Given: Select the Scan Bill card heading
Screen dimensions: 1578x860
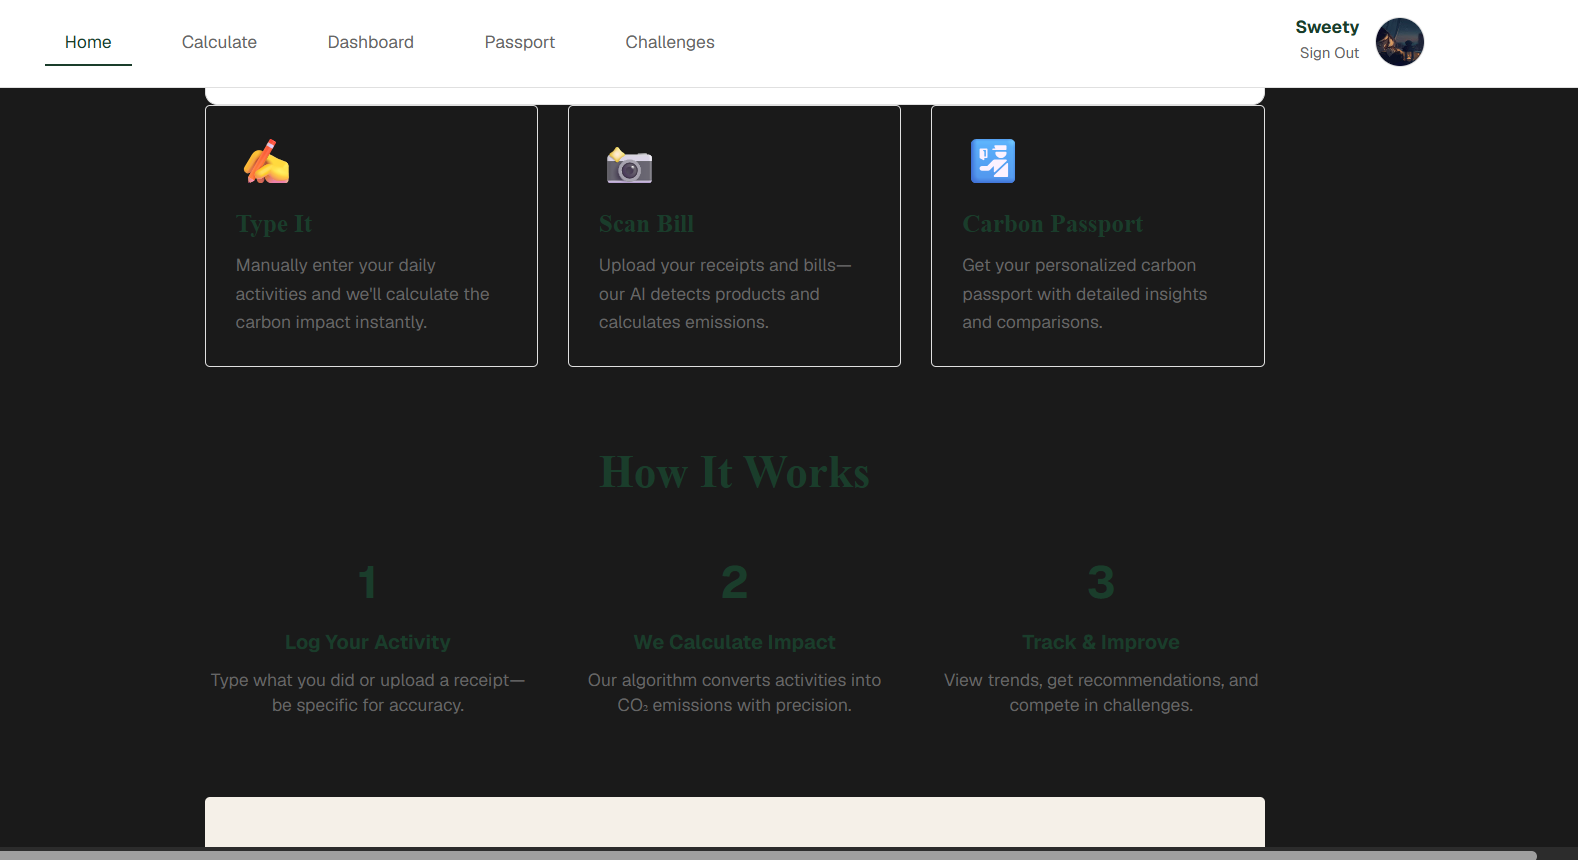Looking at the screenshot, I should 646,224.
